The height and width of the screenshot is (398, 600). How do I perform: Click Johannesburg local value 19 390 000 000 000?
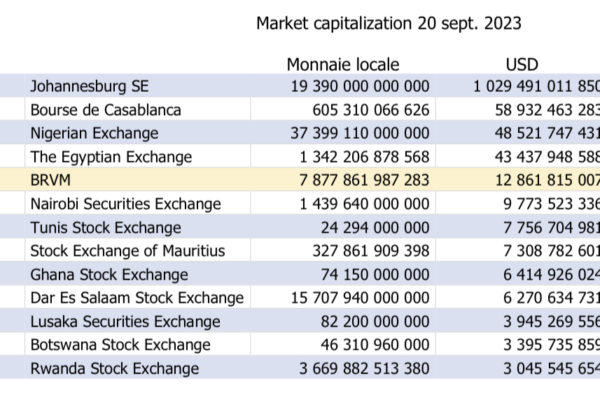(360, 86)
